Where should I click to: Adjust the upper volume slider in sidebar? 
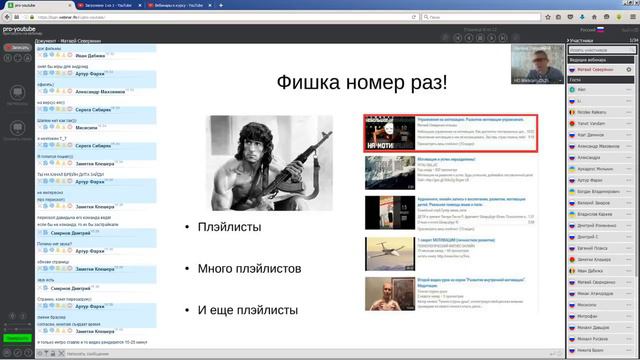(18, 324)
